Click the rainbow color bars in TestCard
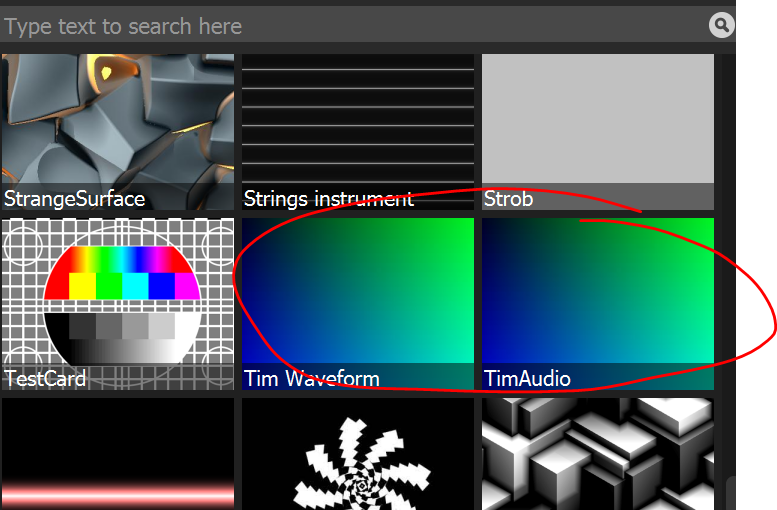The width and height of the screenshot is (777, 510). [x=120, y=273]
